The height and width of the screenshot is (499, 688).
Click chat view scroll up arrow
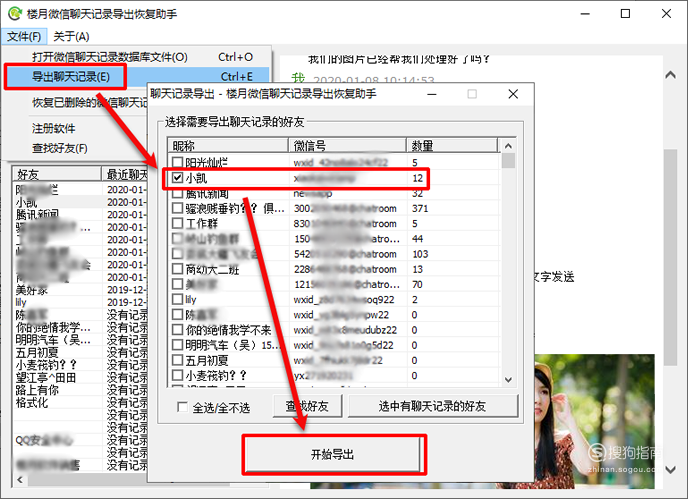click(x=670, y=75)
